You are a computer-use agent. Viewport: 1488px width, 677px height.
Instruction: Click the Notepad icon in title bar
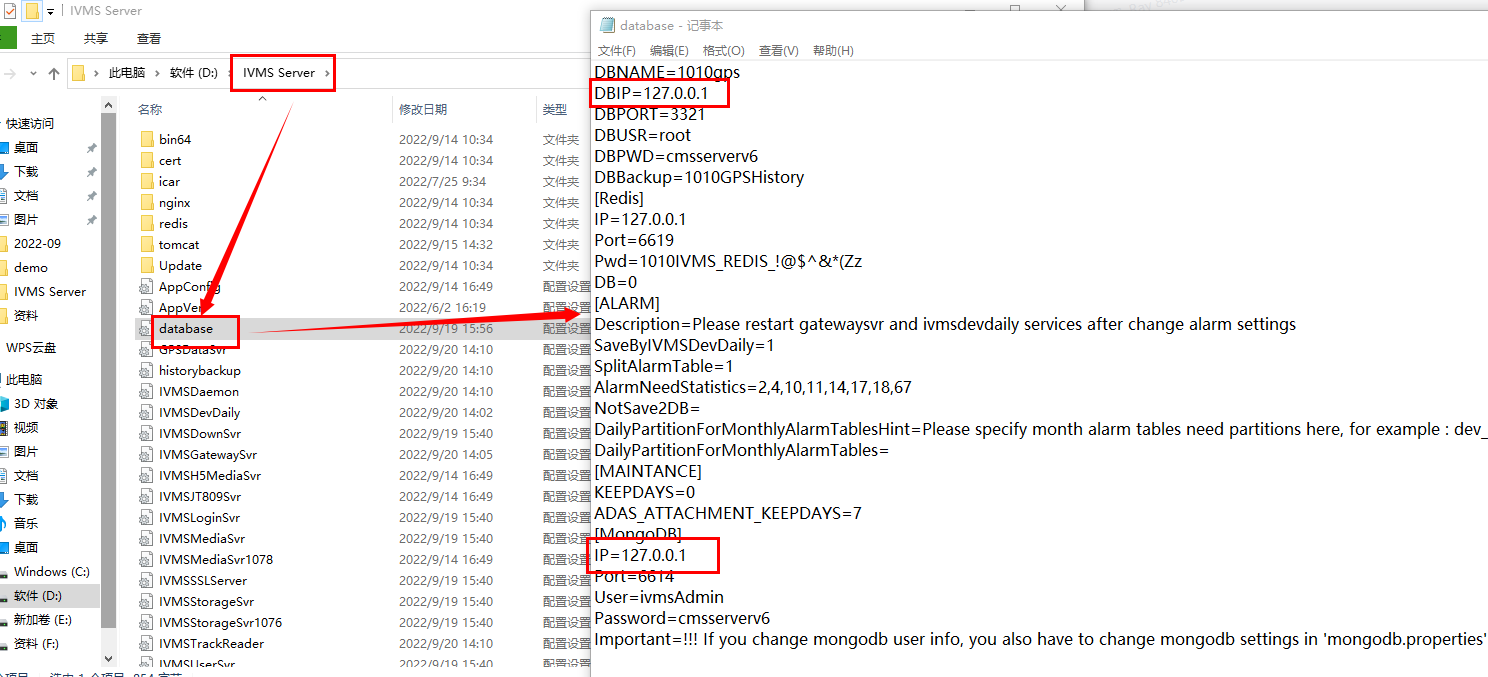(606, 25)
